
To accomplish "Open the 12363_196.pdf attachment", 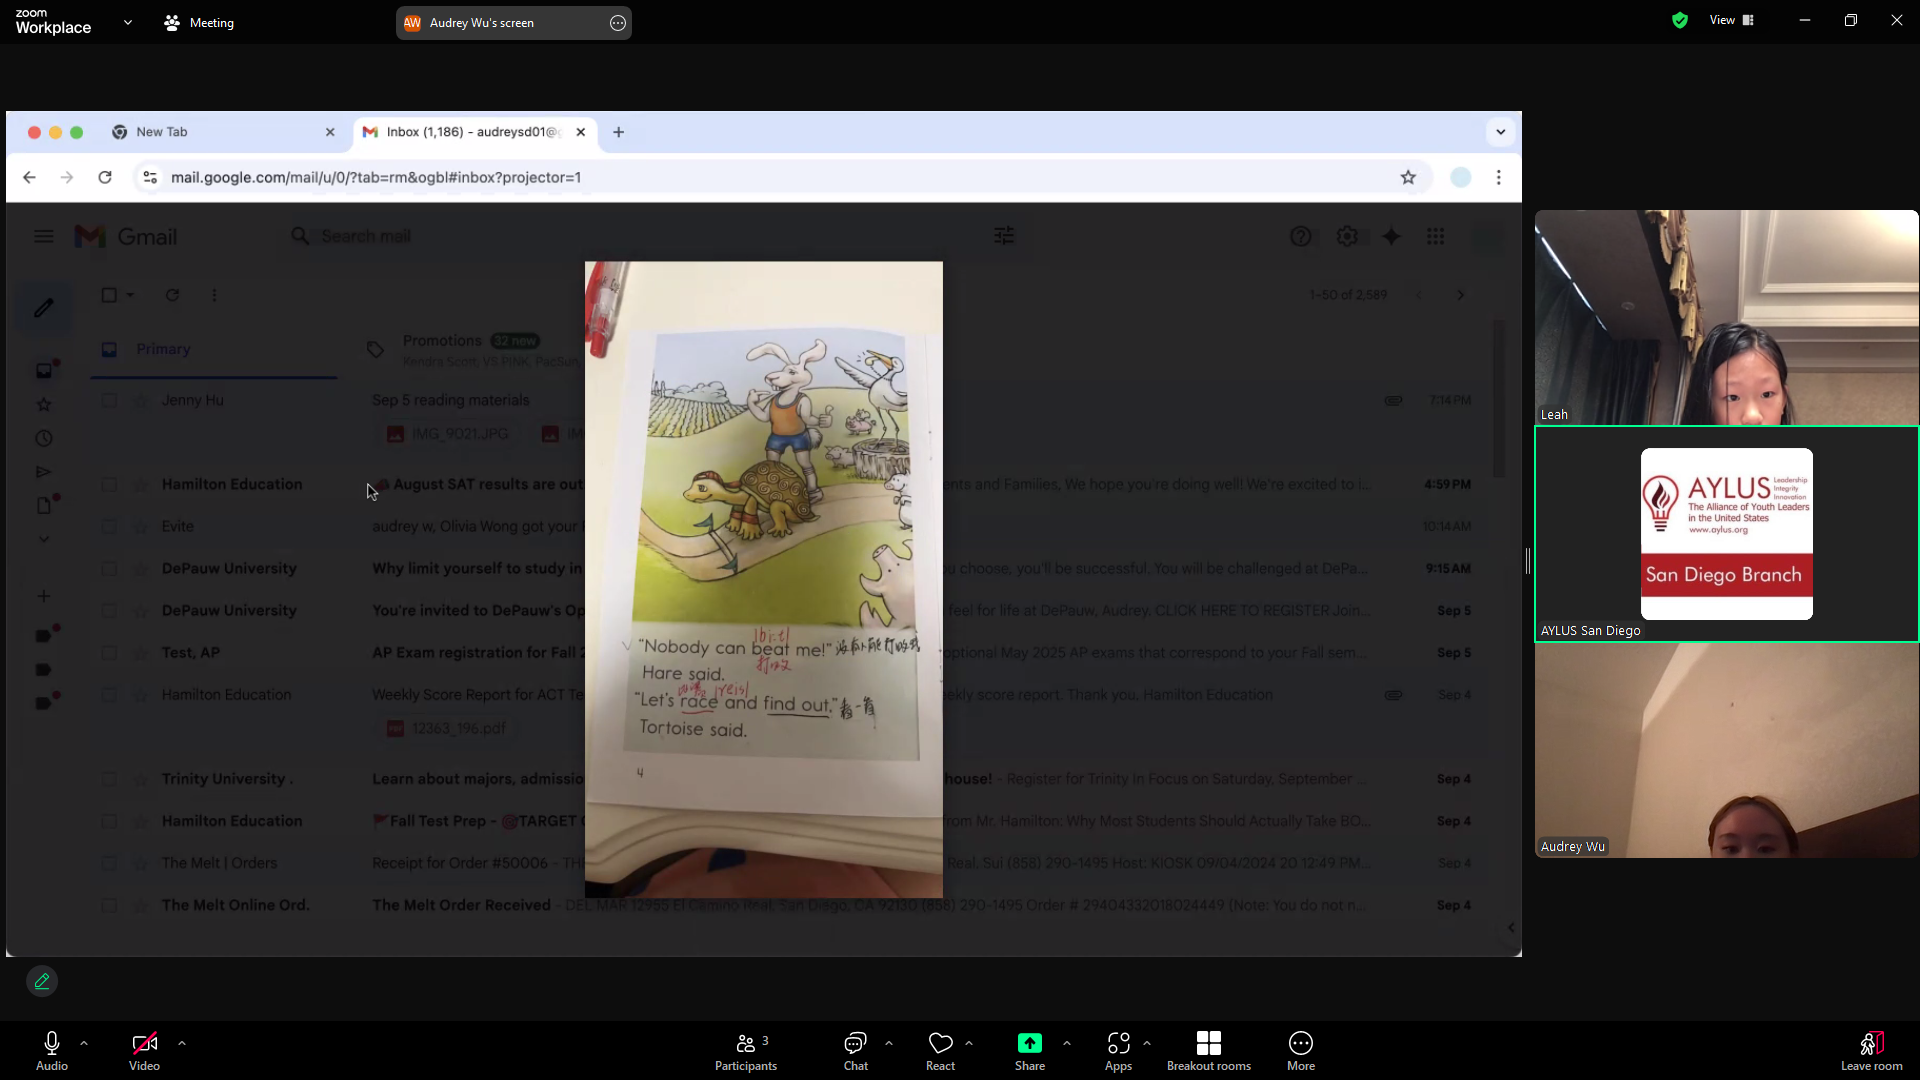I will pos(448,728).
